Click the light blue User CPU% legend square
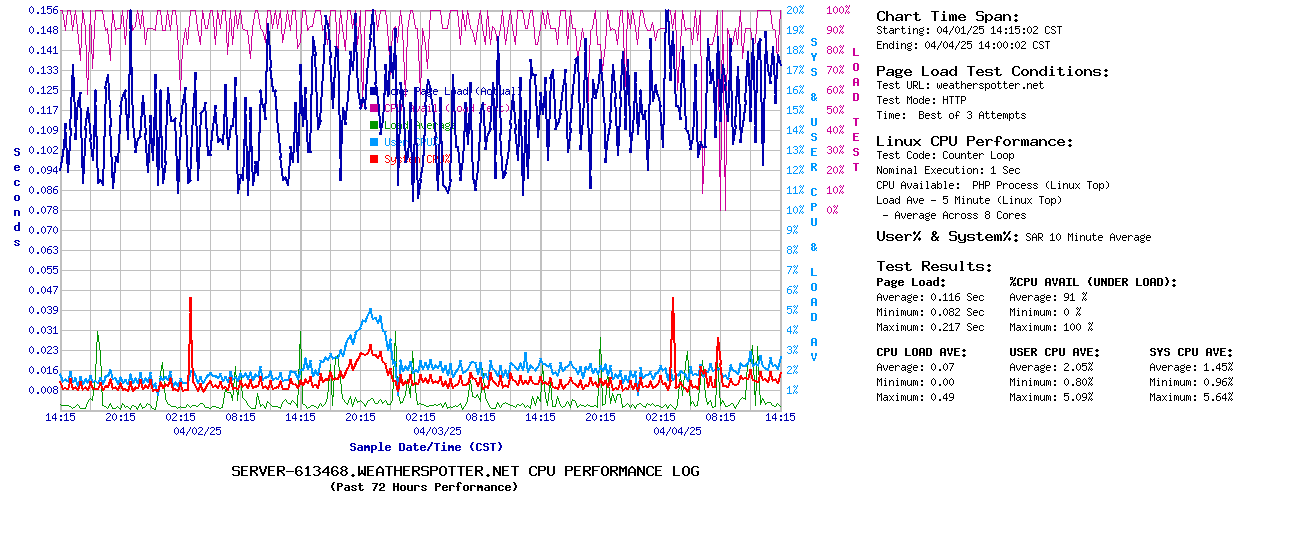This screenshot has width=1300, height=550. [374, 142]
